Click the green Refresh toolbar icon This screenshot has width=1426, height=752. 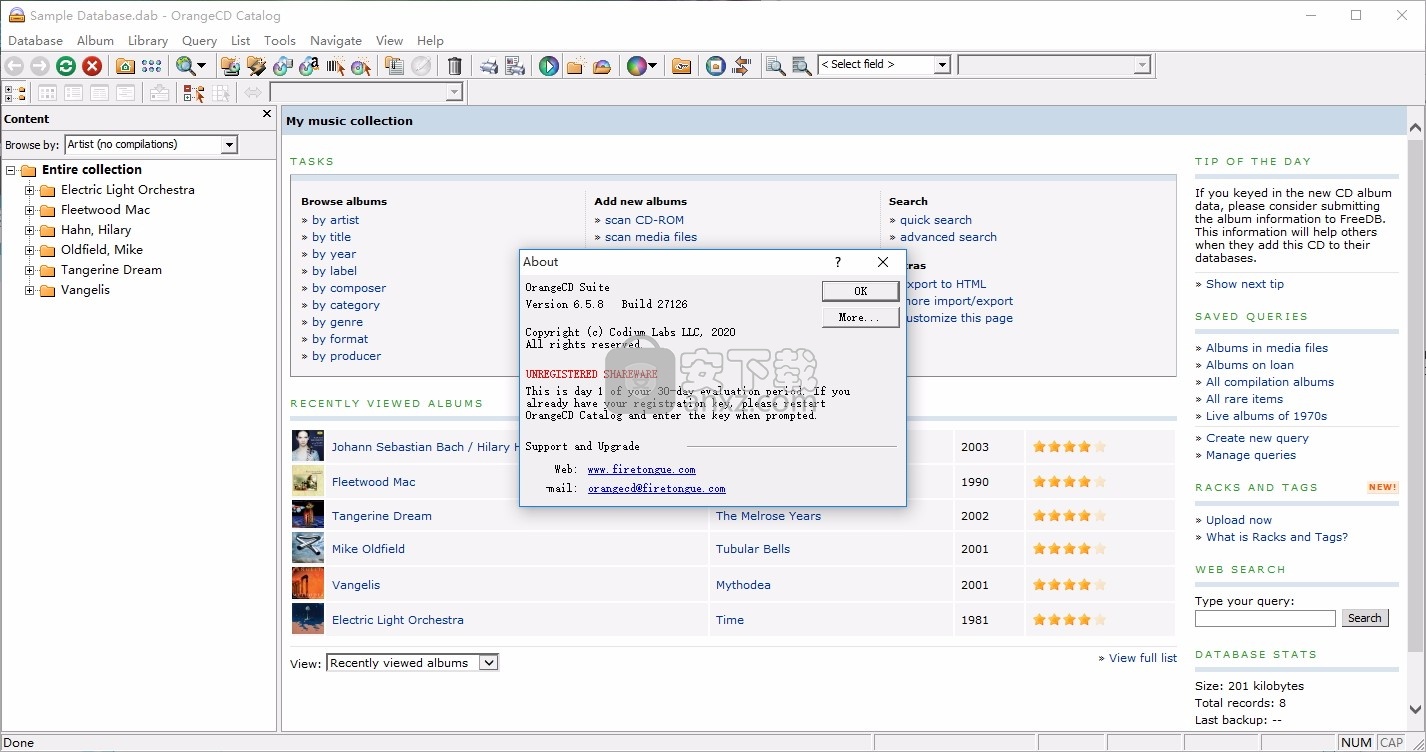tap(66, 66)
